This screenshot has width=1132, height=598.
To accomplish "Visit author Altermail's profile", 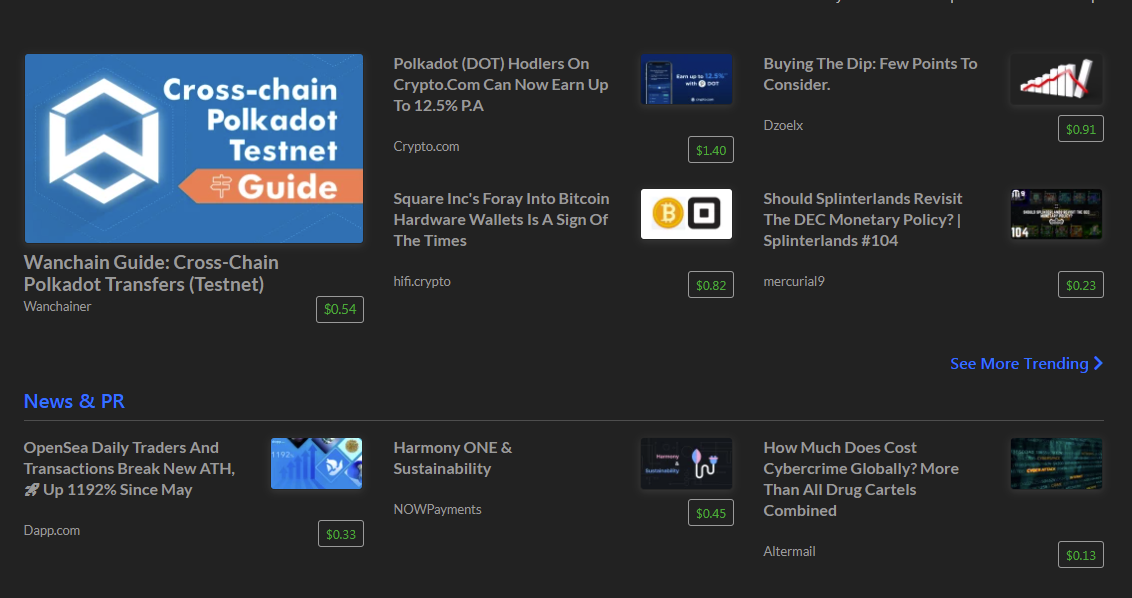I will (790, 552).
